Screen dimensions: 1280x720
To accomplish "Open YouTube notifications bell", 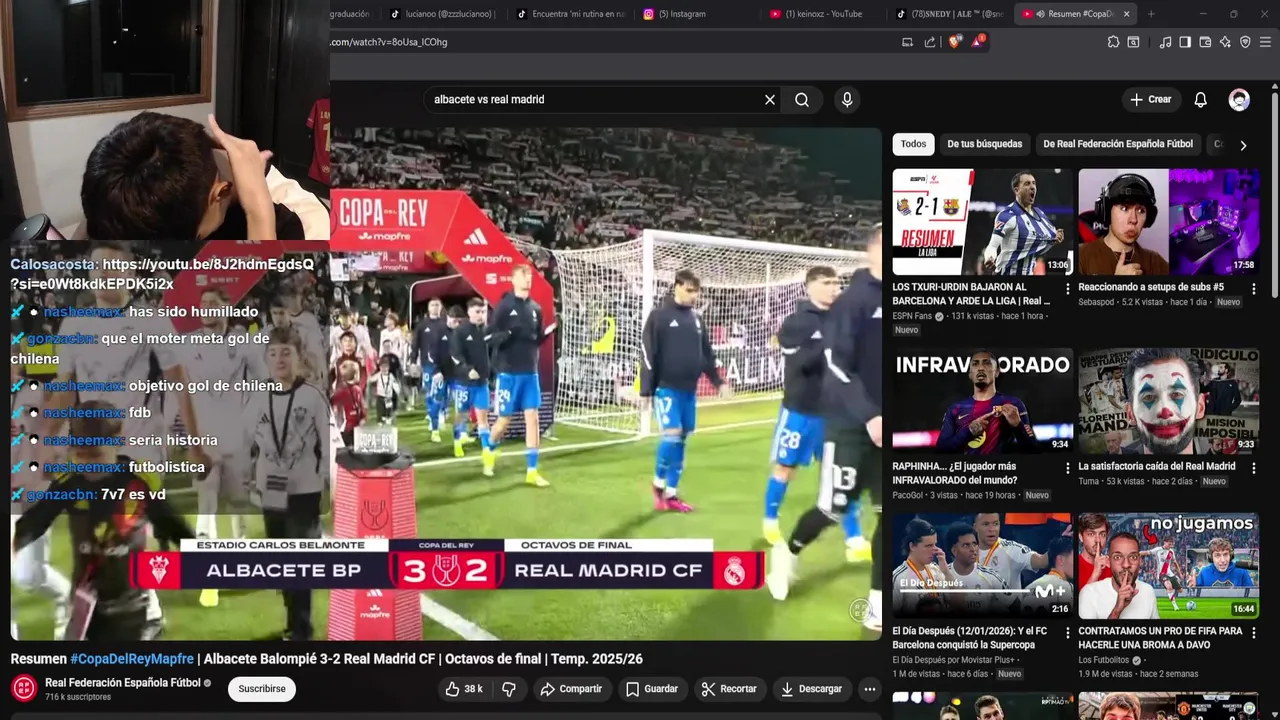I will tap(1200, 100).
